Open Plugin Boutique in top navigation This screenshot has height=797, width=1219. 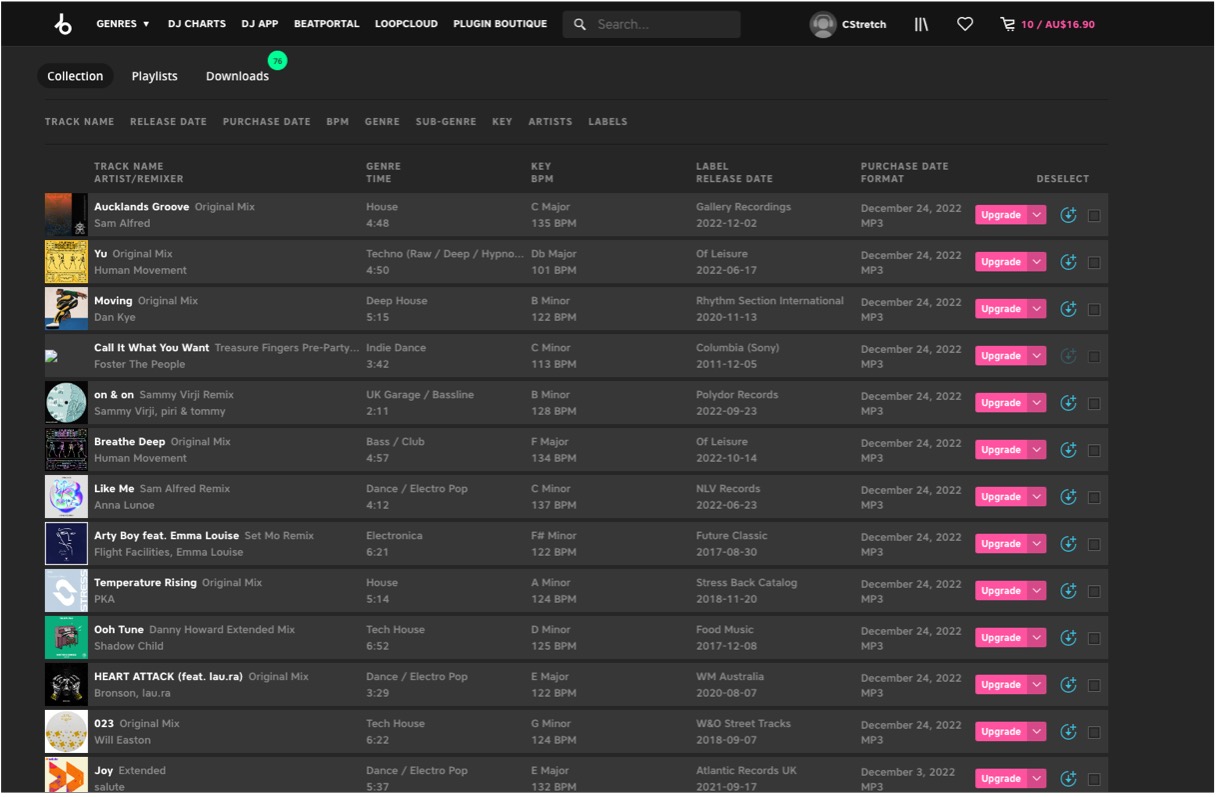500,24
